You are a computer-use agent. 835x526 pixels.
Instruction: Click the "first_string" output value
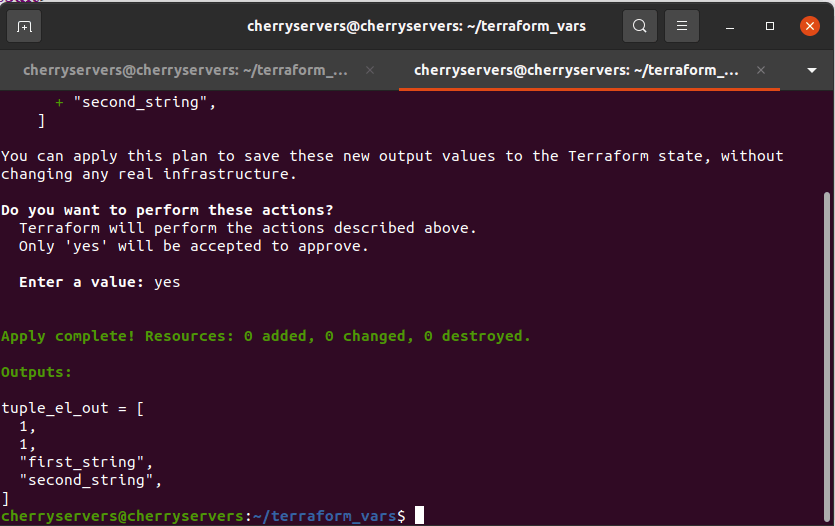[82, 462]
